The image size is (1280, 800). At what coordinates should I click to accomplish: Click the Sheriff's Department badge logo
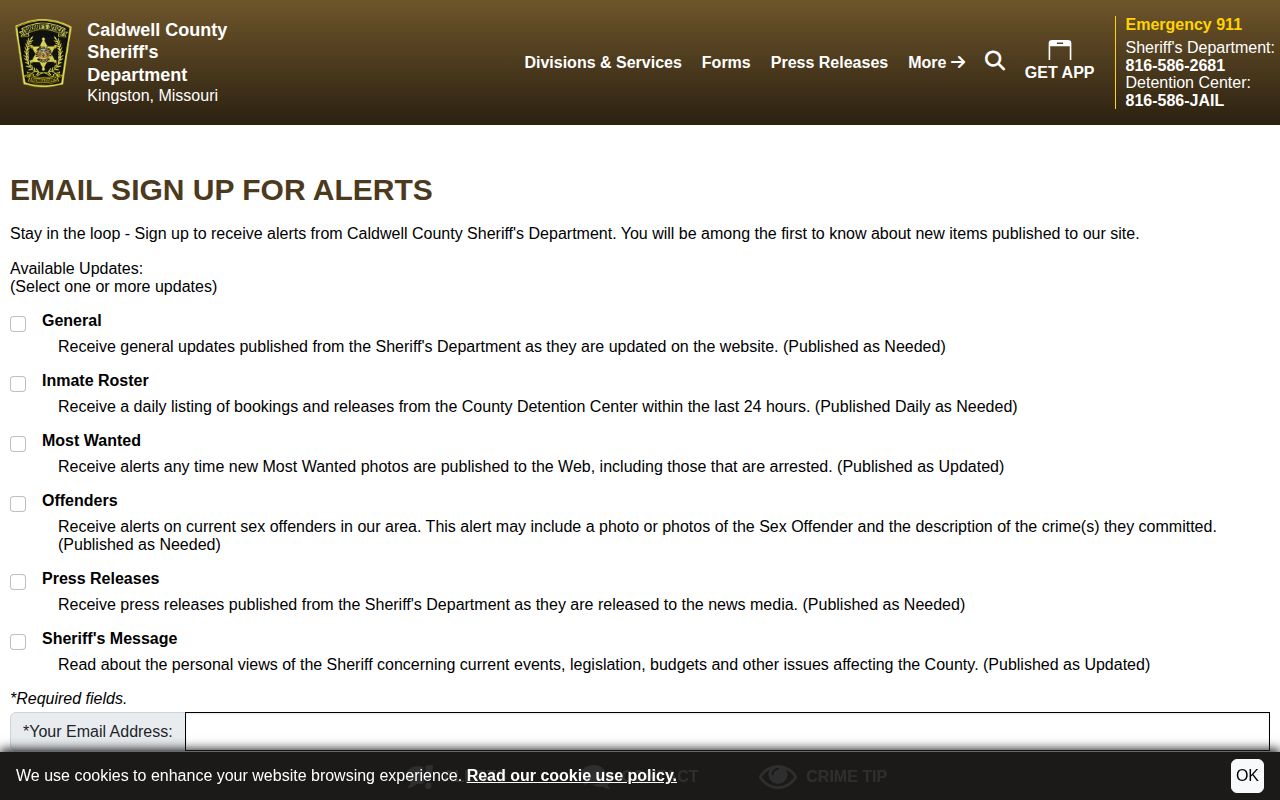coord(43,53)
